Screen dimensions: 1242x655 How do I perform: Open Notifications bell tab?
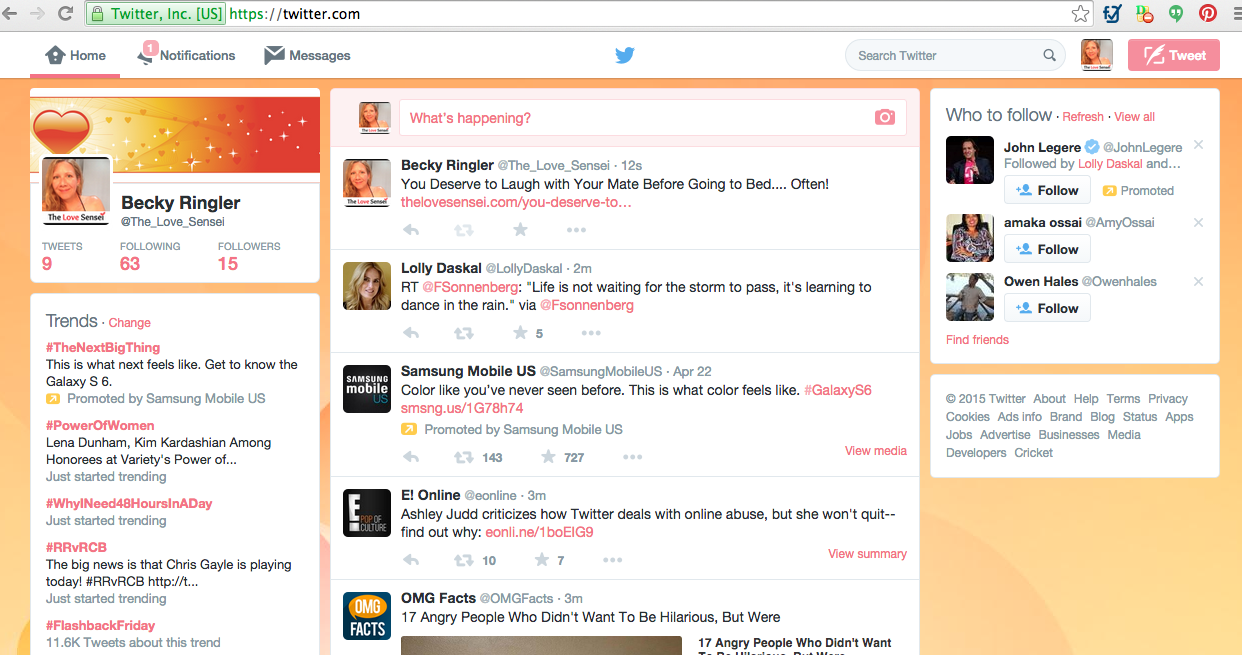click(x=187, y=56)
